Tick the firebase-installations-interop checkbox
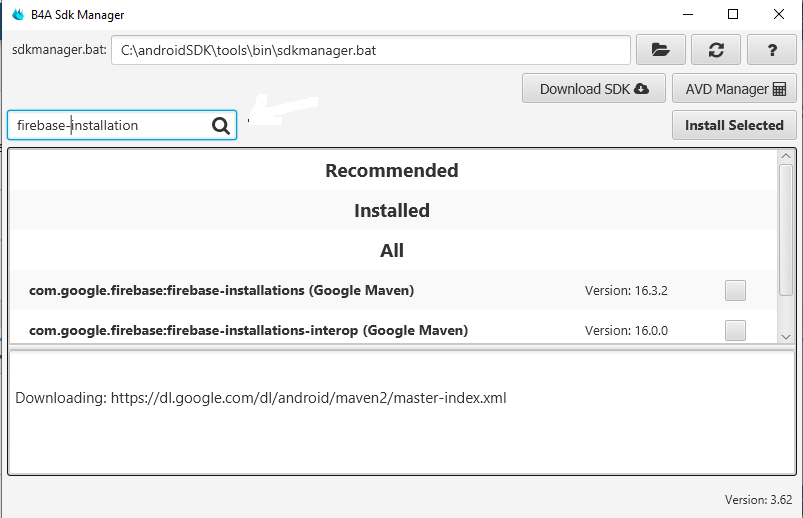Image resolution: width=803 pixels, height=518 pixels. coord(735,330)
